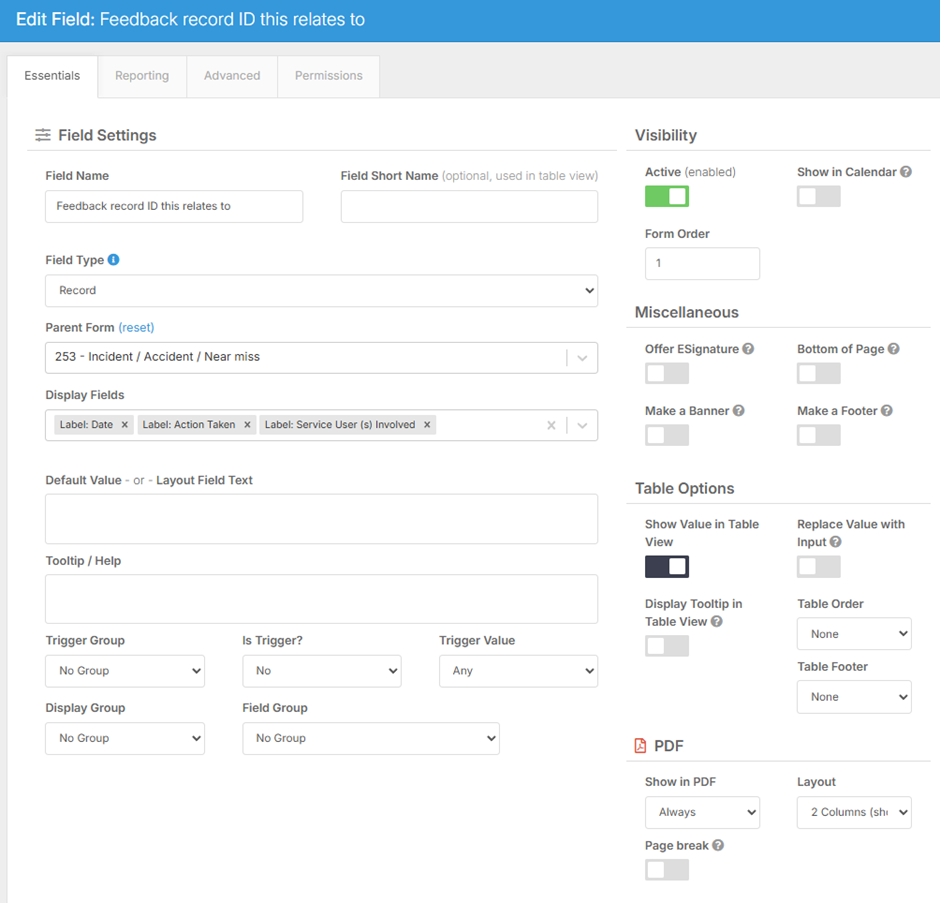Viewport: 940px width, 903px height.
Task: Click the Field Type info icon
Action: tap(113, 260)
